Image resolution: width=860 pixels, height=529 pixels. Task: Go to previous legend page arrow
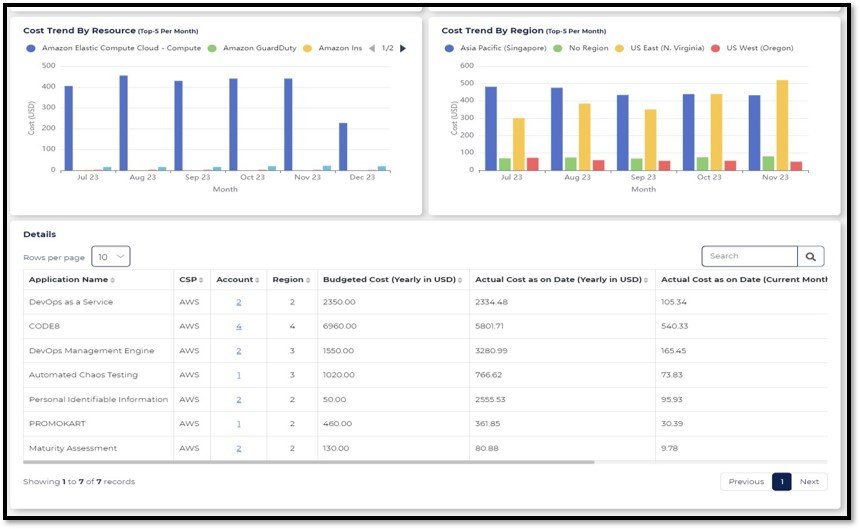[x=372, y=48]
